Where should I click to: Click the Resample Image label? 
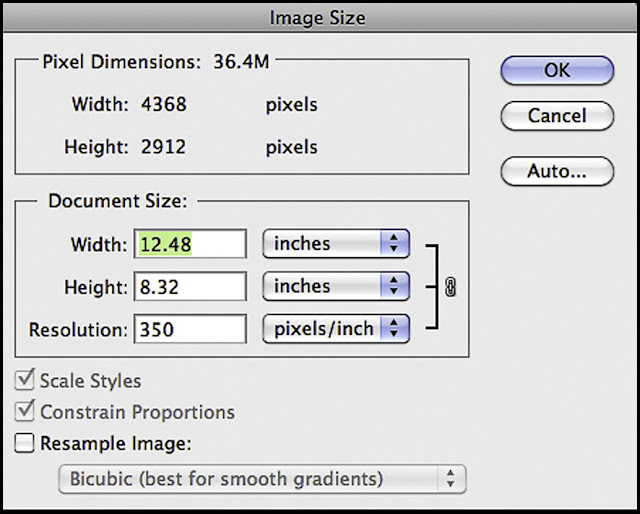(115, 442)
